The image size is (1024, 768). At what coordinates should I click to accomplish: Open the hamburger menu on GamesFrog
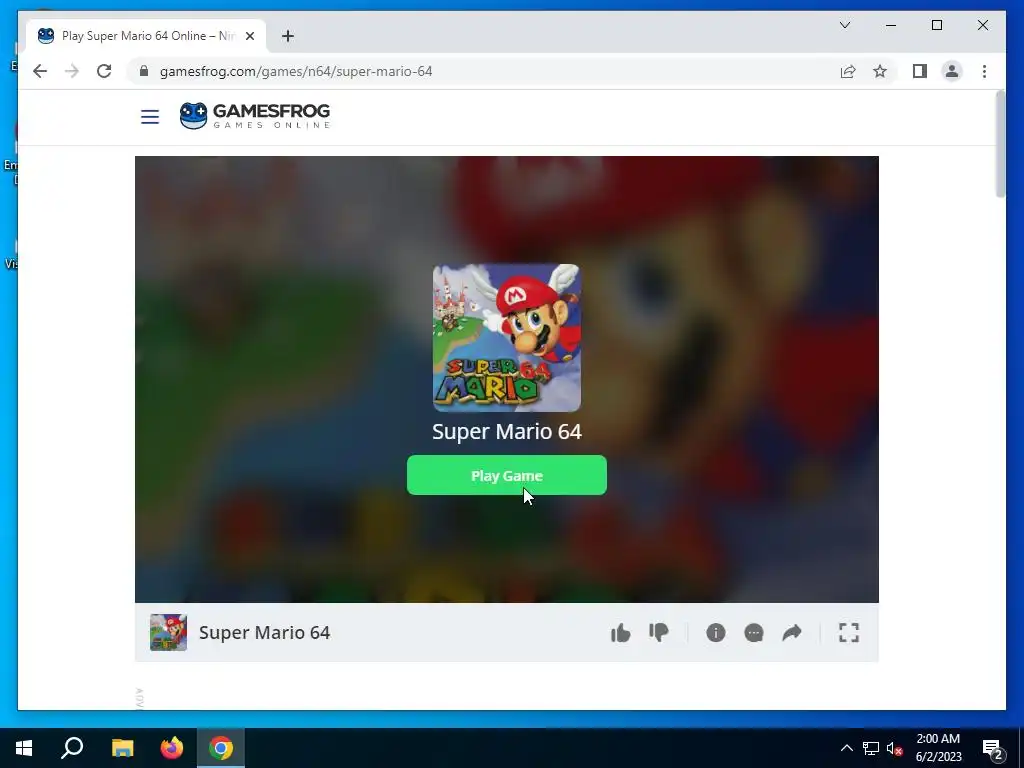[x=150, y=117]
